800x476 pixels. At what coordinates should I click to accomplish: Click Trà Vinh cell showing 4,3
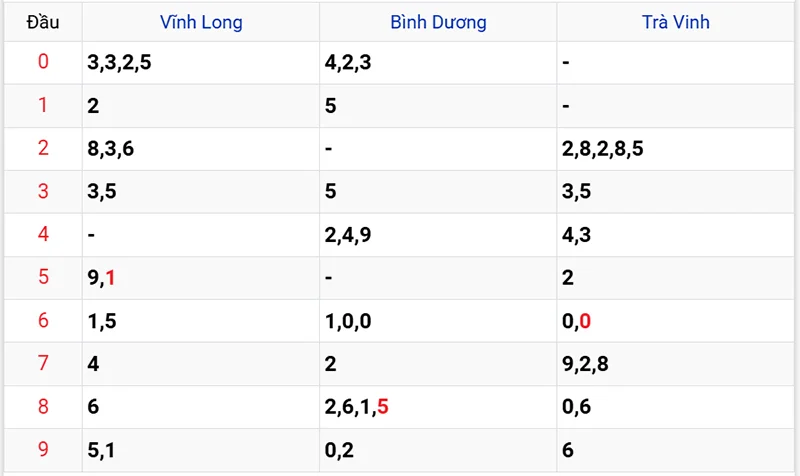coord(576,235)
